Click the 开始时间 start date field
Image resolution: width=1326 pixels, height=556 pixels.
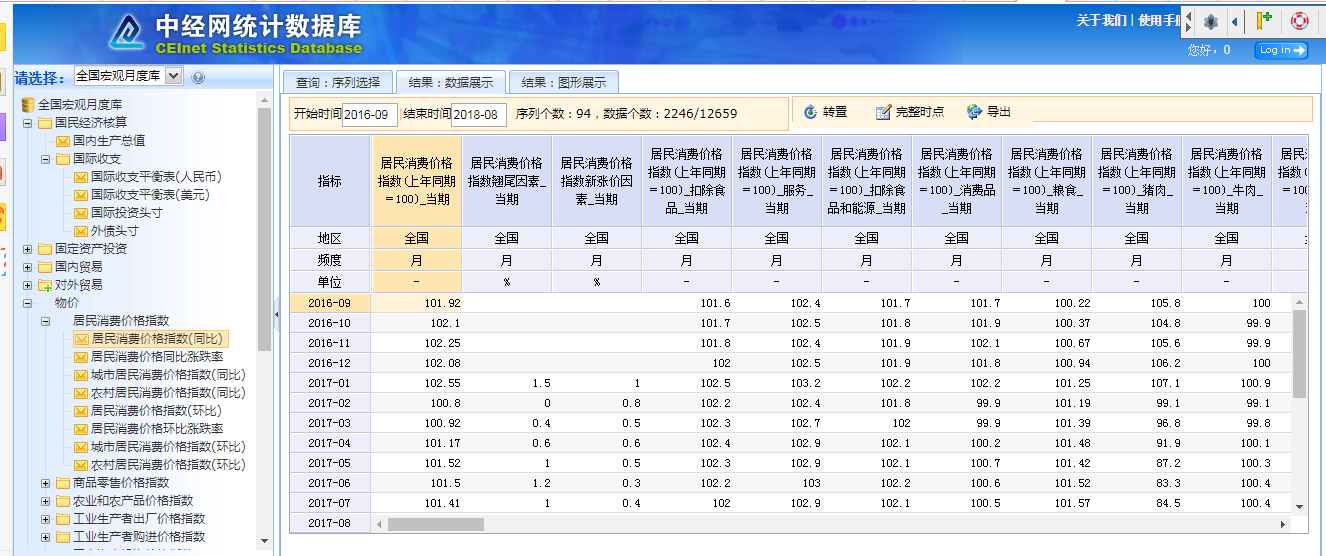click(x=370, y=114)
